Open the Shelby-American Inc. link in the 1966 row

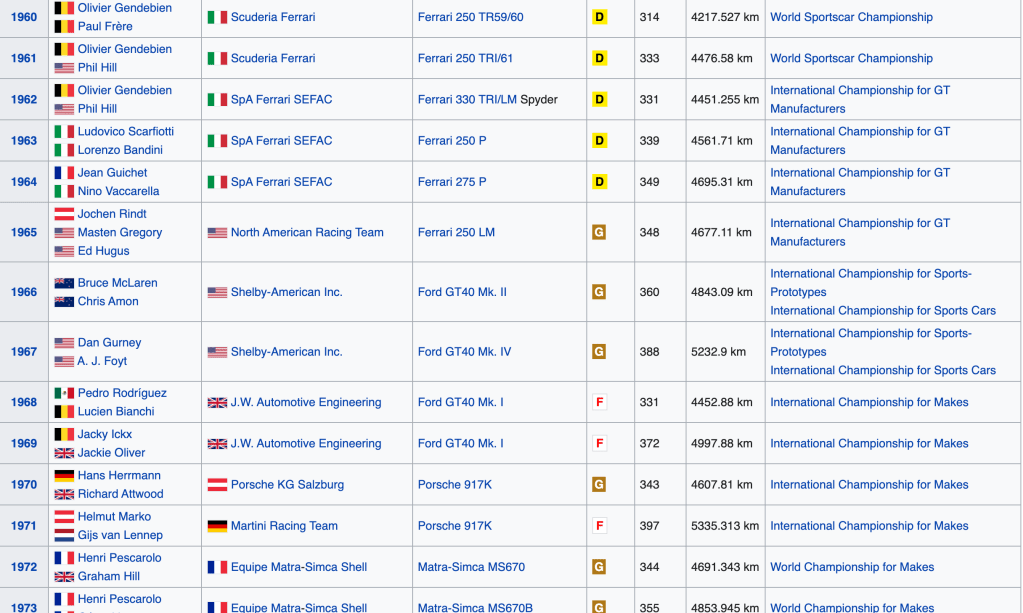[286, 292]
